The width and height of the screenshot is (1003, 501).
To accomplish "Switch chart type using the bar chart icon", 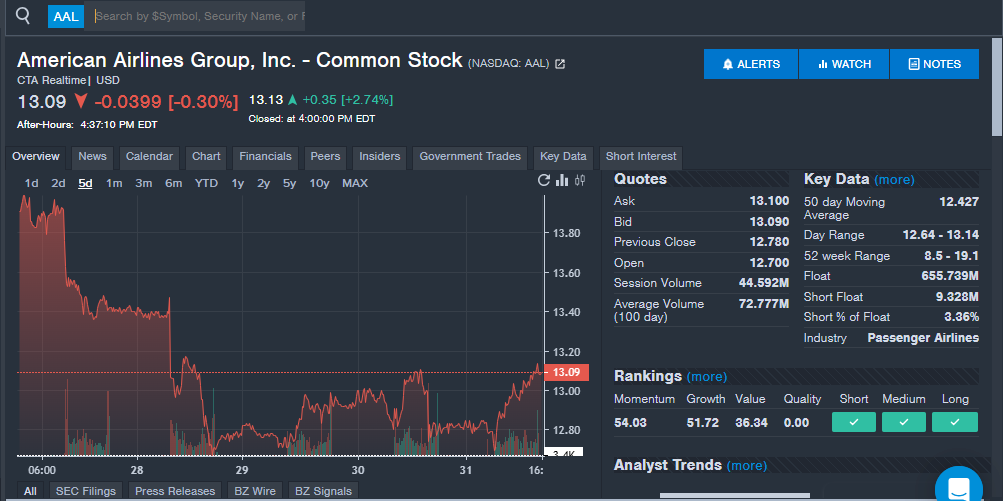I will coord(562,181).
